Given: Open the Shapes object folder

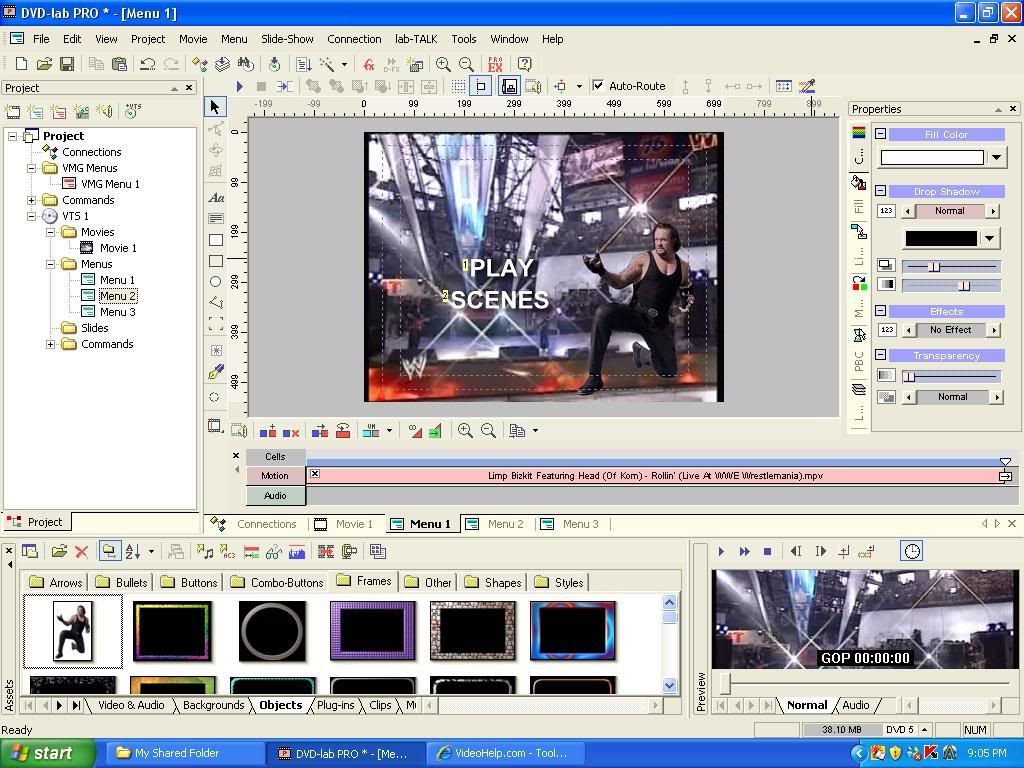Looking at the screenshot, I should 495,583.
